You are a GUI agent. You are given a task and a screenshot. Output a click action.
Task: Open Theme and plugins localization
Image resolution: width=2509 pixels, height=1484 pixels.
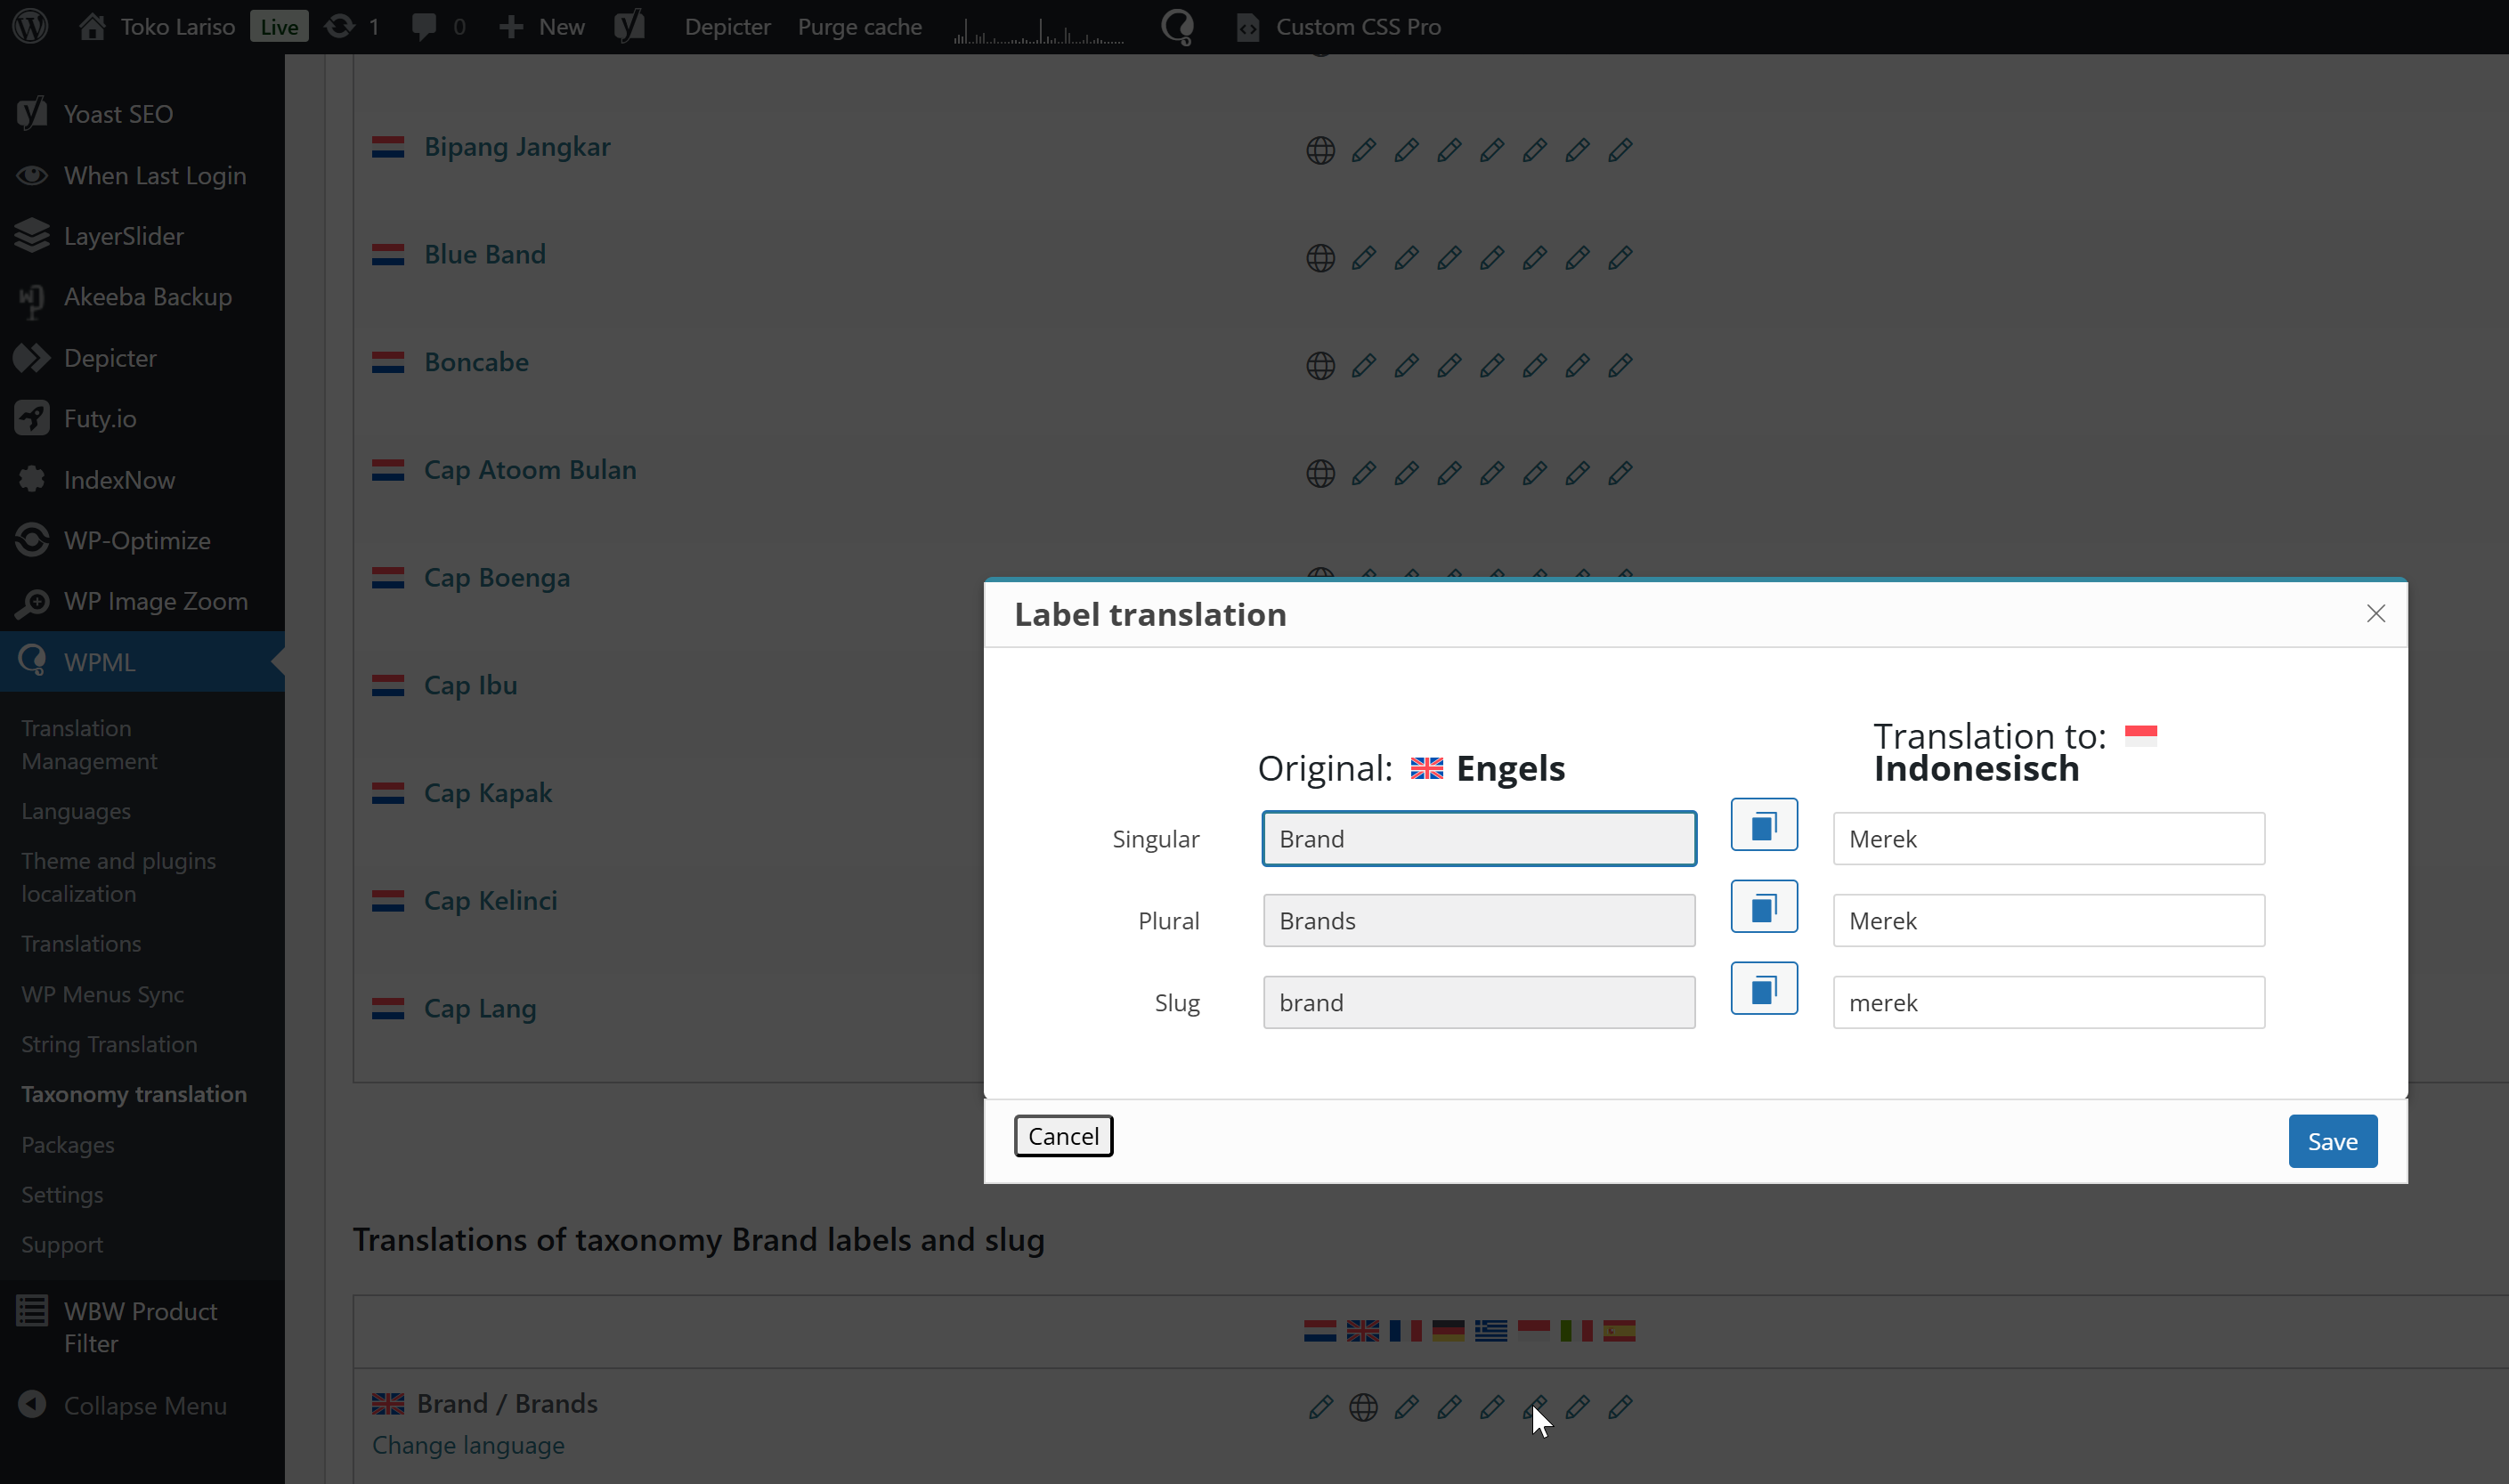(x=118, y=877)
